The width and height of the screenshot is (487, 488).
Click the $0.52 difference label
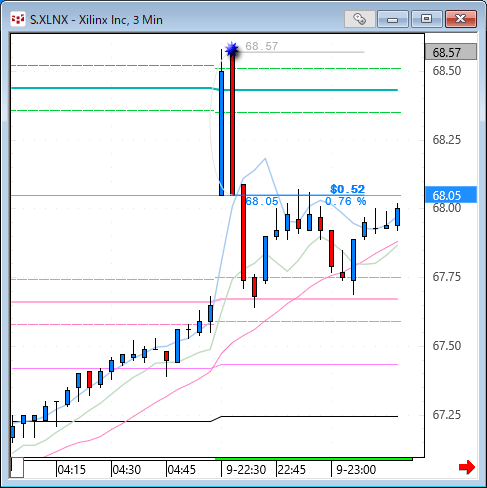pos(347,189)
